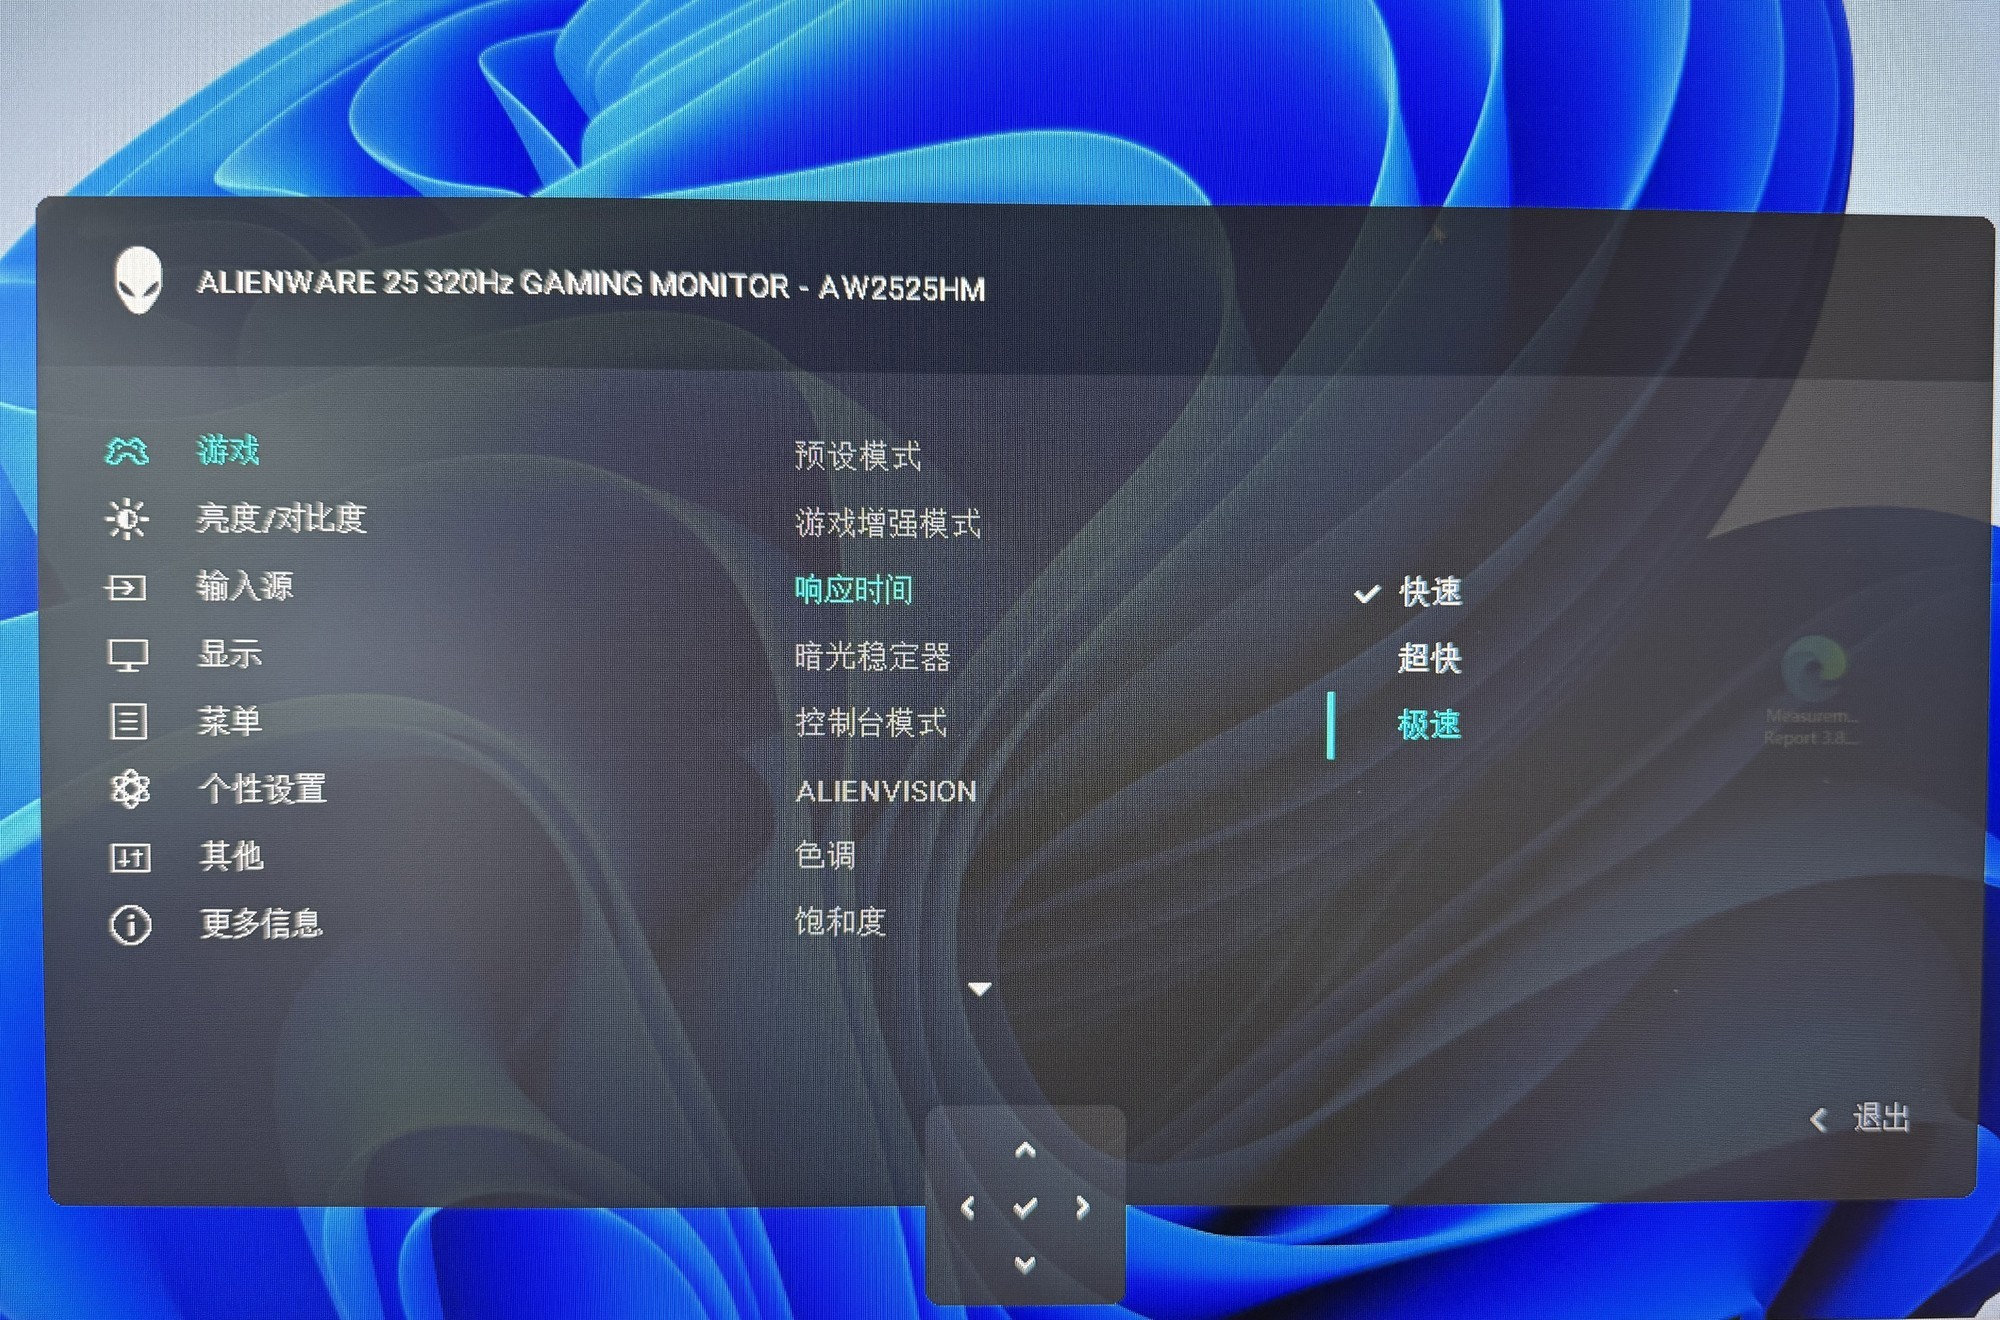Open 菜单 settings via its list icon
The height and width of the screenshot is (1320, 2000).
[x=128, y=723]
